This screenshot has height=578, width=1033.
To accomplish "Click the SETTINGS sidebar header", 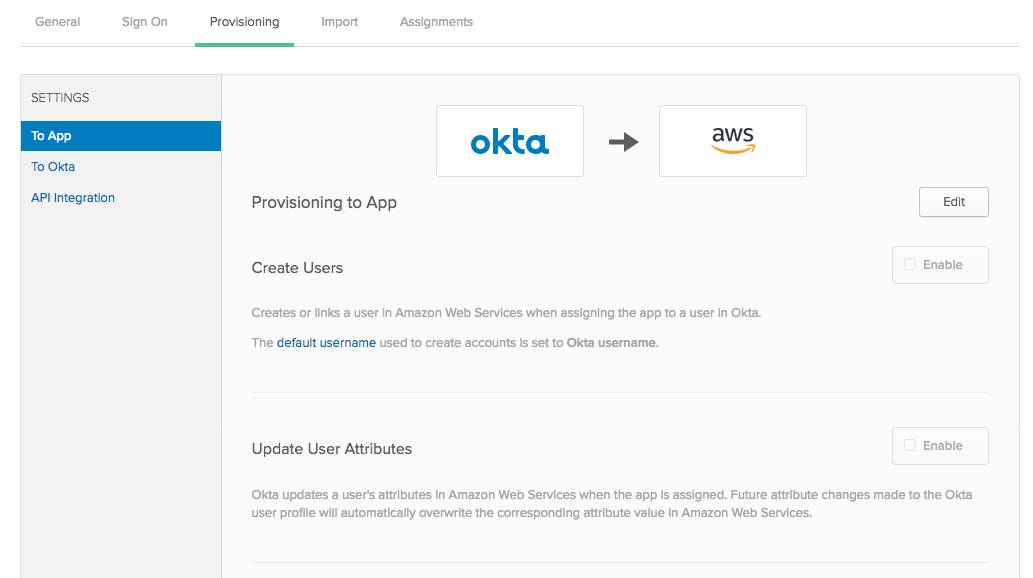I will point(60,98).
